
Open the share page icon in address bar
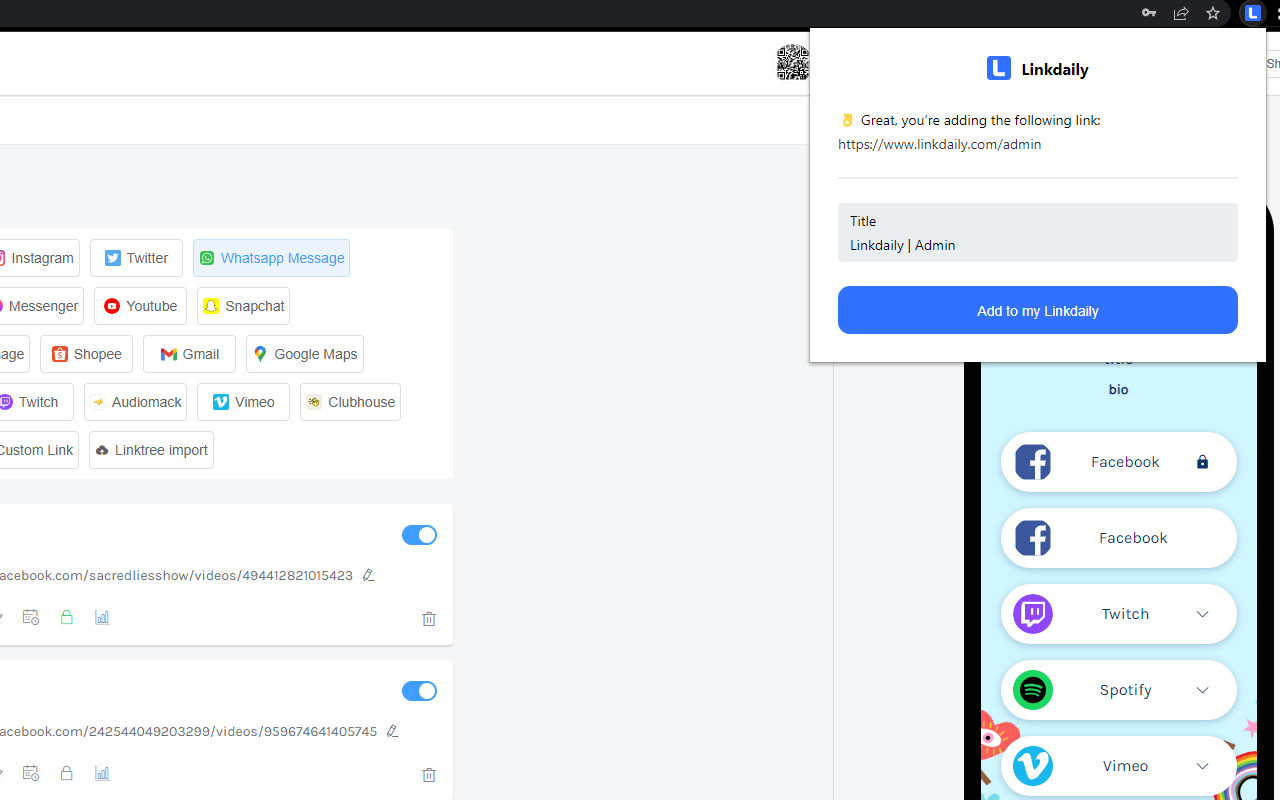1181,13
